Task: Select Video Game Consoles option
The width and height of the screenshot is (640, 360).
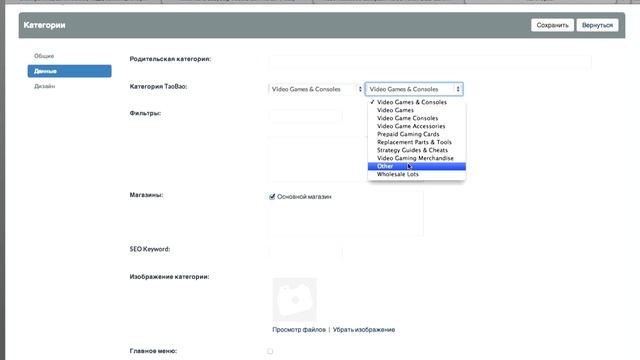Action: coord(416,118)
